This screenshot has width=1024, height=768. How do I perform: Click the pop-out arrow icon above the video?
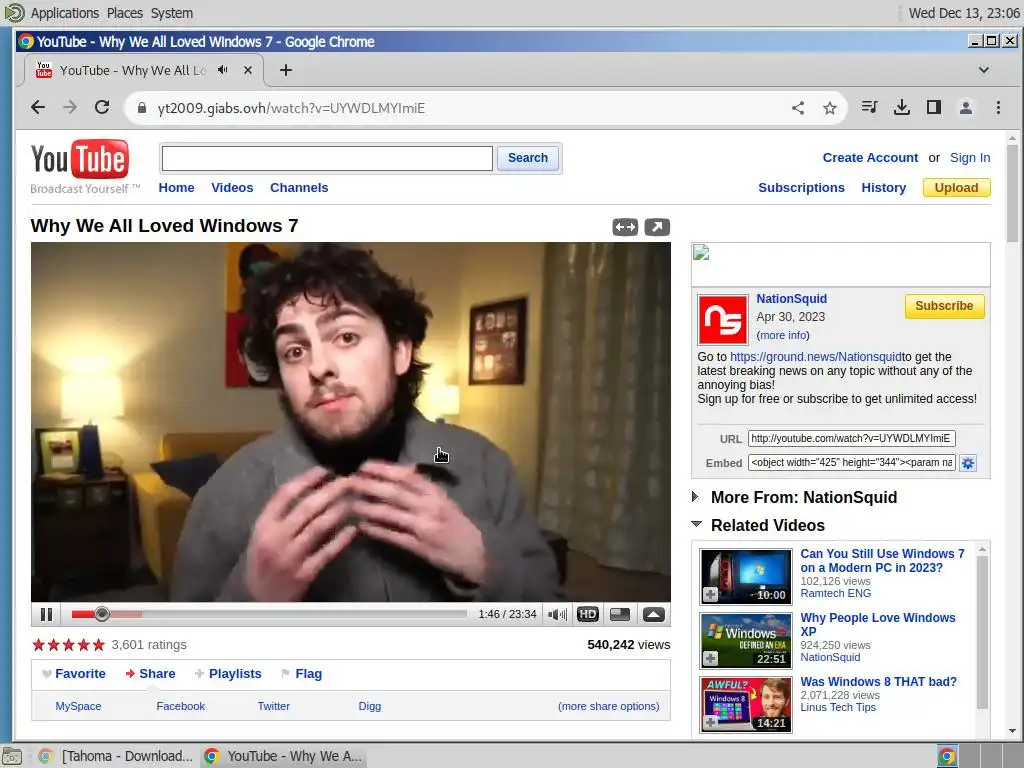pos(657,227)
